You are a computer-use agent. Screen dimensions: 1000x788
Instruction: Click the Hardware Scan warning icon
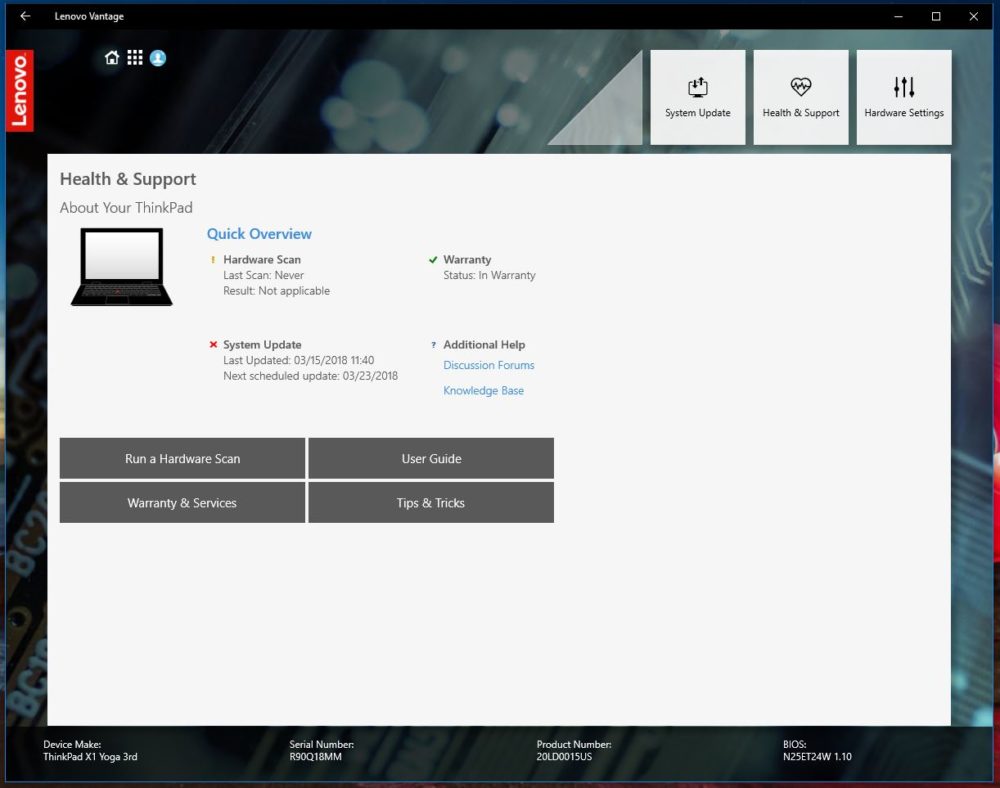213,259
